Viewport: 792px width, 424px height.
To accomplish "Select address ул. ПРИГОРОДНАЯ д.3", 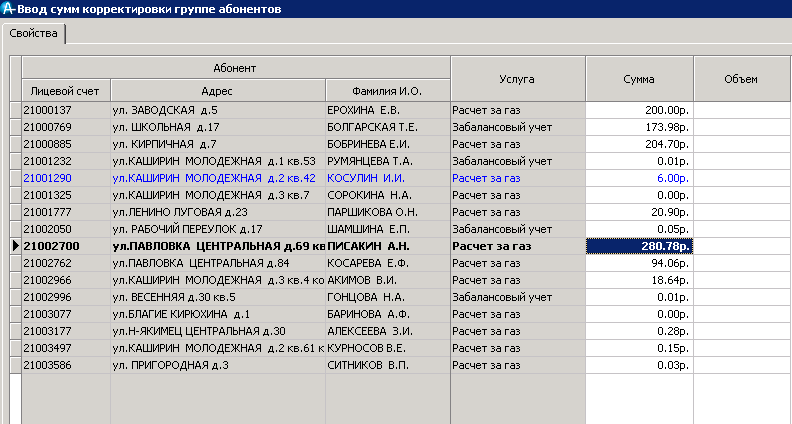I will click(x=218, y=365).
